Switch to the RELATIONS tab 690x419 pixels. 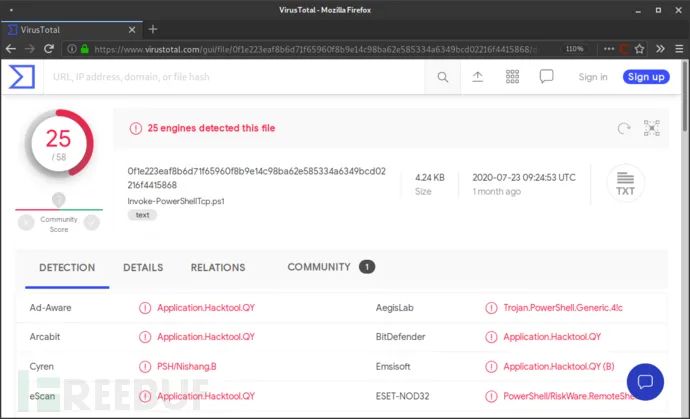pyautogui.click(x=217, y=268)
